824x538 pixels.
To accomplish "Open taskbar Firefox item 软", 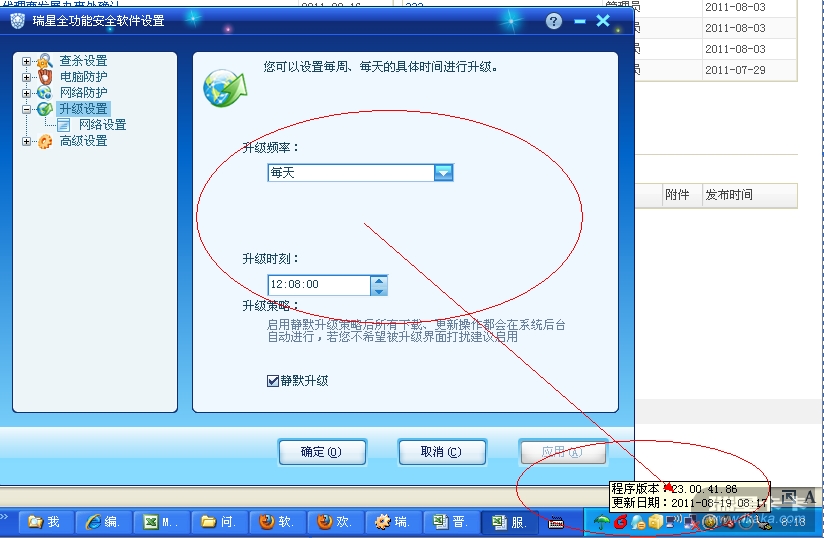I will (x=276, y=522).
